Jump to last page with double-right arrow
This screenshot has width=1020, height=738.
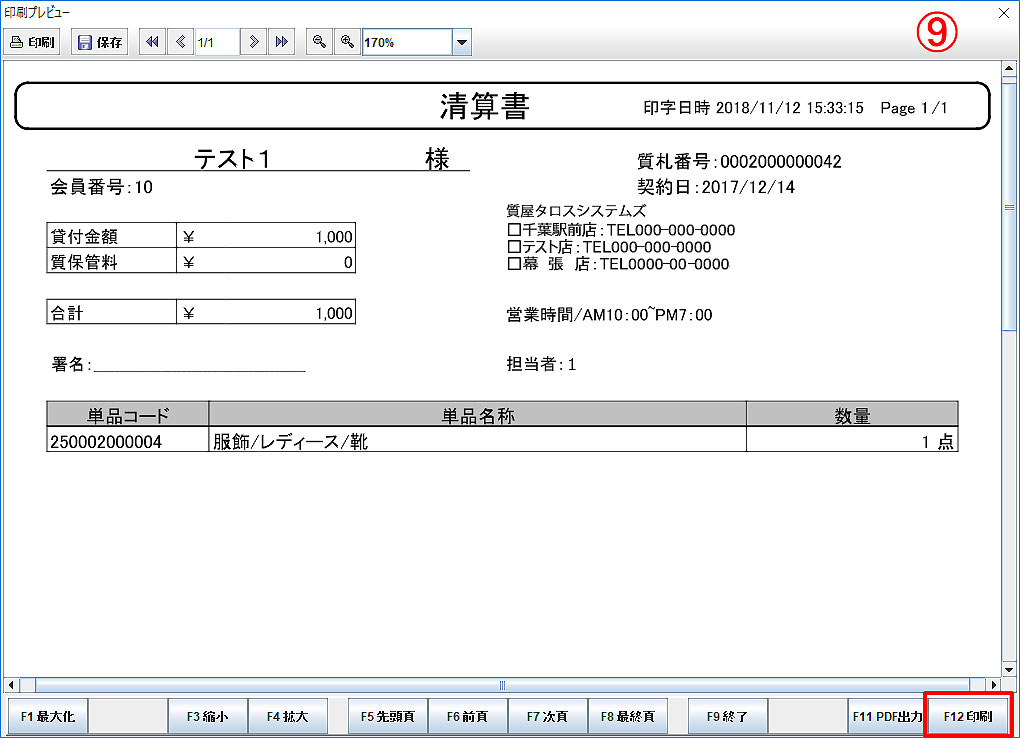282,42
